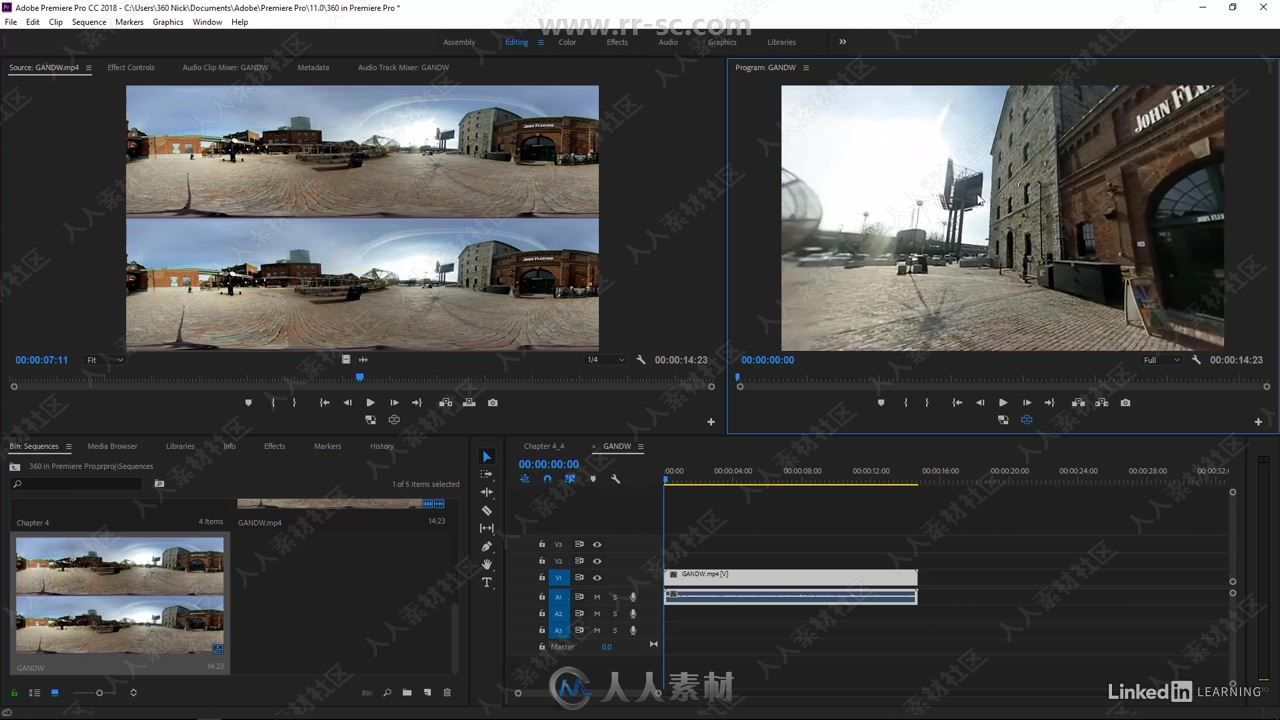Open Program playback resolution Full dropdown
Image resolution: width=1280 pixels, height=720 pixels.
pyautogui.click(x=1161, y=360)
